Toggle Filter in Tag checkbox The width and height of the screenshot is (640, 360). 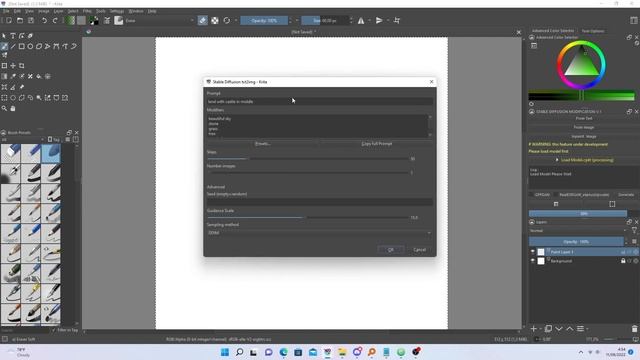click(x=54, y=330)
